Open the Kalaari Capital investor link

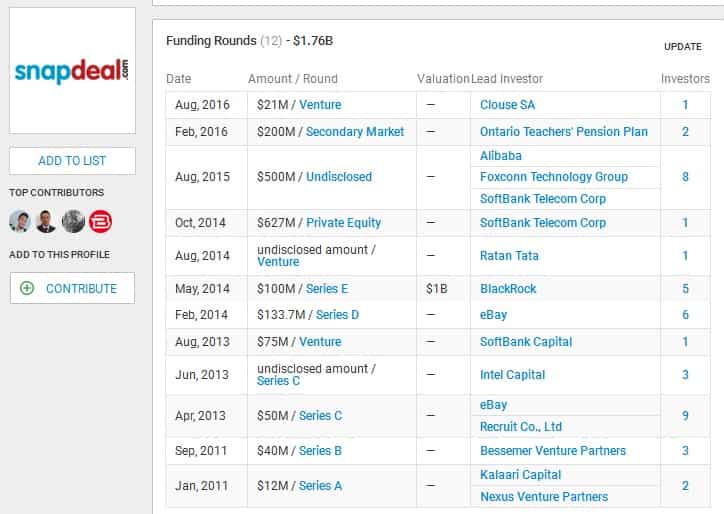point(520,475)
